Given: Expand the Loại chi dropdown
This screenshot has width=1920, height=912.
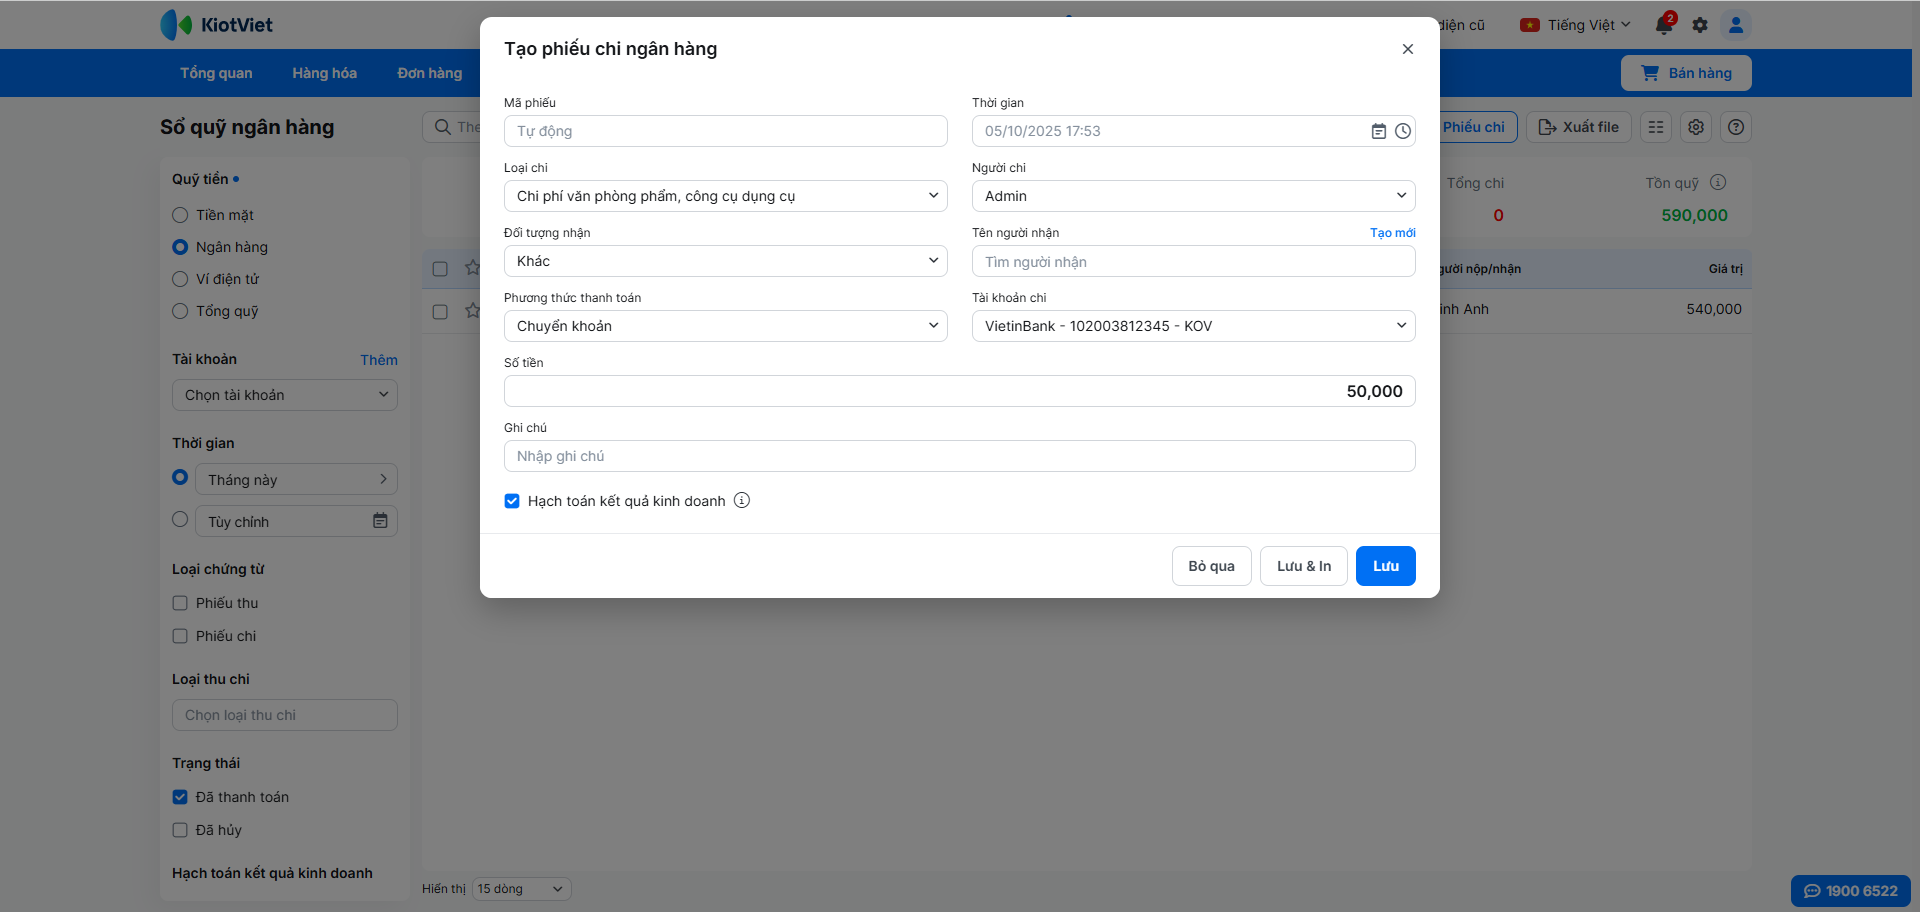Looking at the screenshot, I should (725, 196).
